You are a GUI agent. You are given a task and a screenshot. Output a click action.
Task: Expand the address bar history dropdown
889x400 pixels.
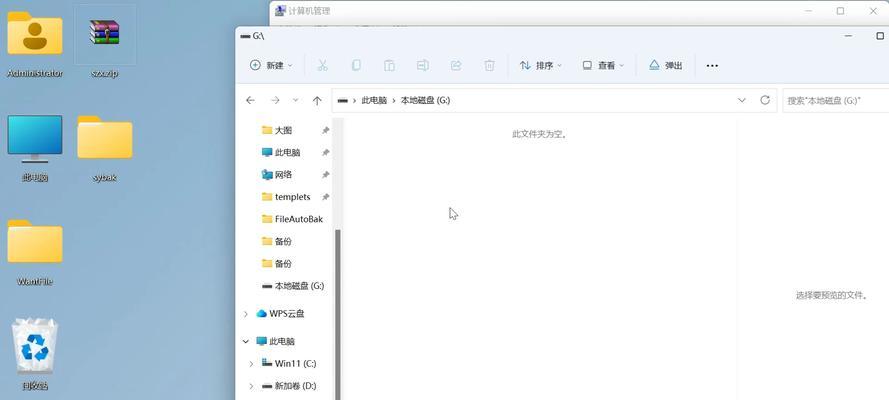[x=742, y=100]
